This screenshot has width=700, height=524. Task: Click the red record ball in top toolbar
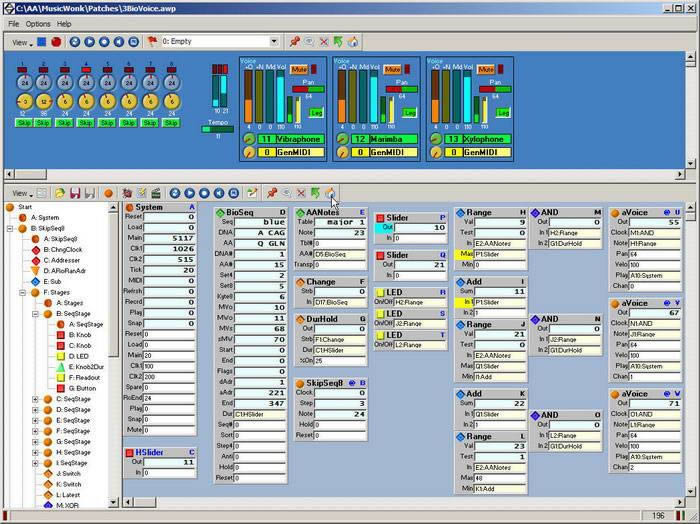[56, 42]
